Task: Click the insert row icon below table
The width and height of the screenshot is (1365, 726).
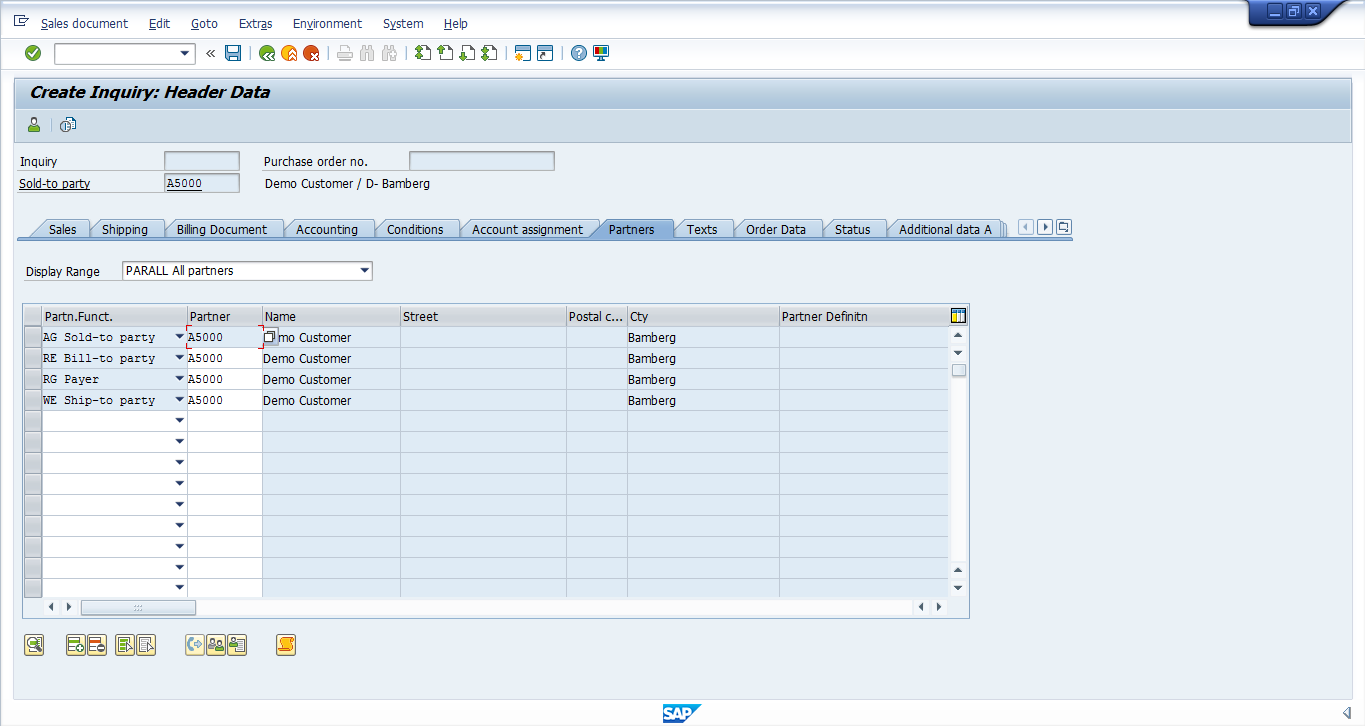Action: point(75,645)
